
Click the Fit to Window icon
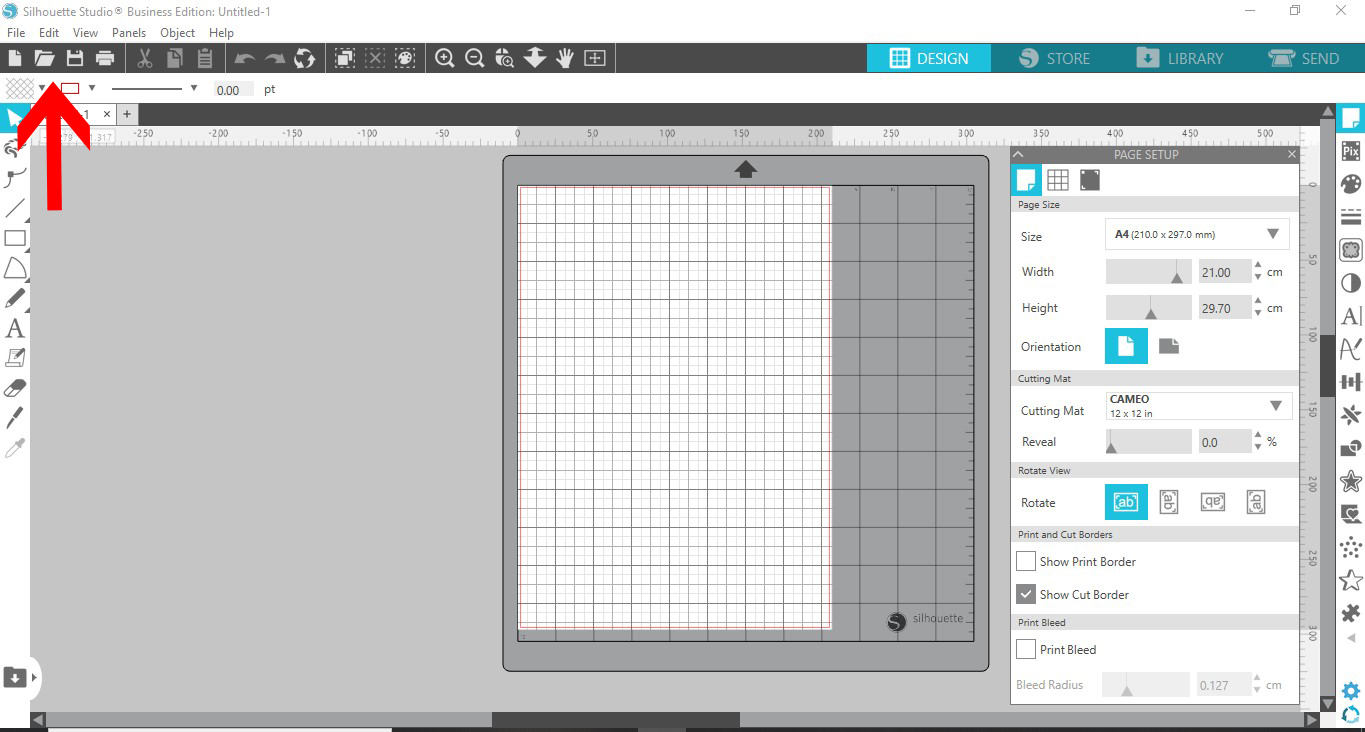point(595,58)
